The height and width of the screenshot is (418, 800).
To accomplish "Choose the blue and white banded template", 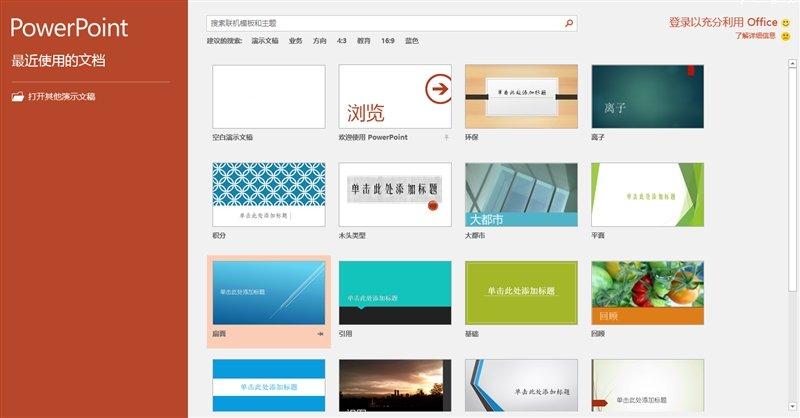I will [269, 385].
